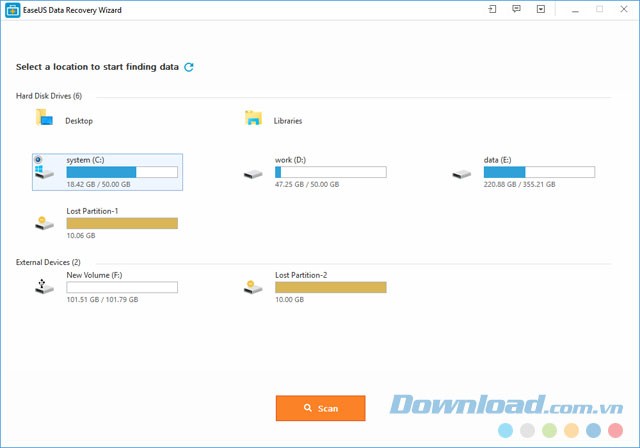Image resolution: width=640 pixels, height=448 pixels.
Task: Click the Lost Partition-2 drive icon
Action: tap(253, 287)
